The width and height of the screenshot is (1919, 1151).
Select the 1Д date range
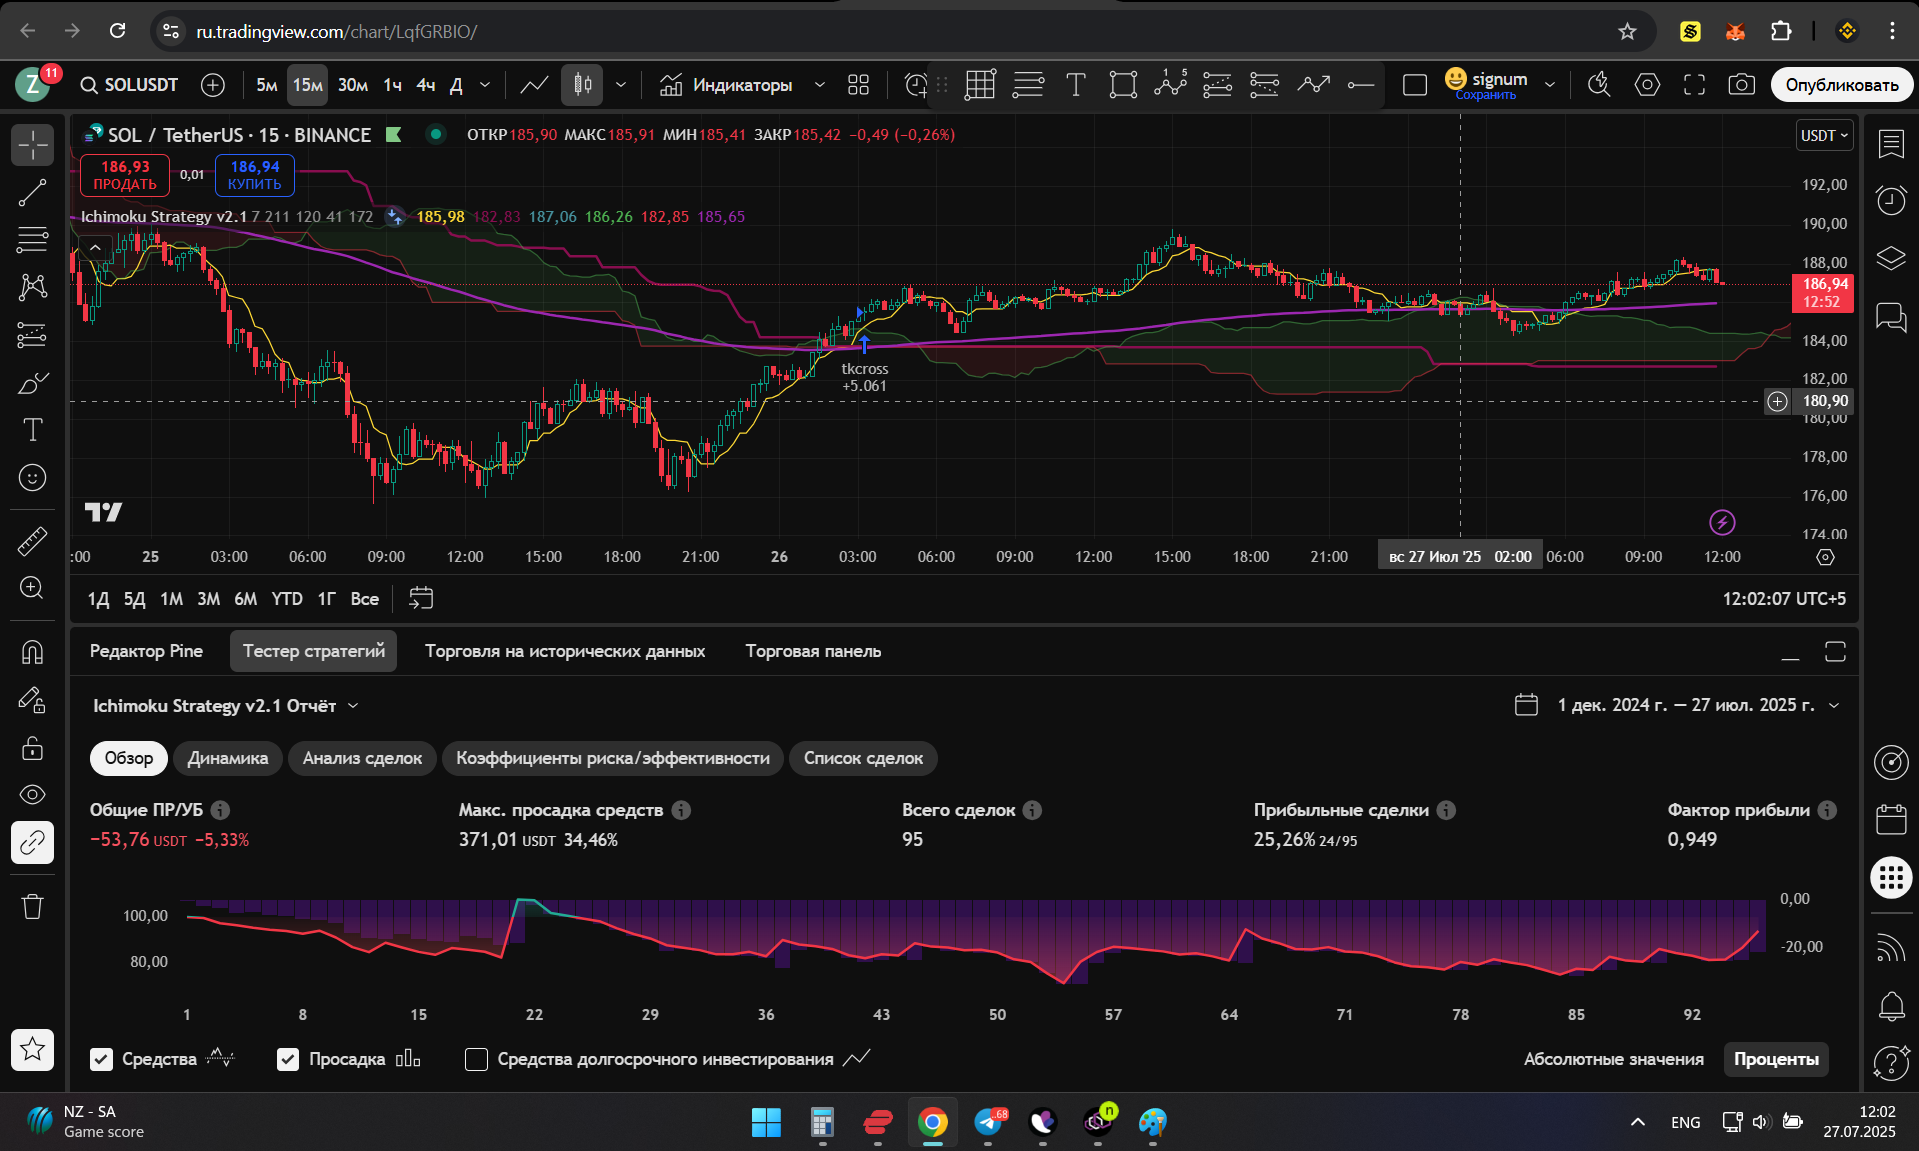click(x=98, y=599)
